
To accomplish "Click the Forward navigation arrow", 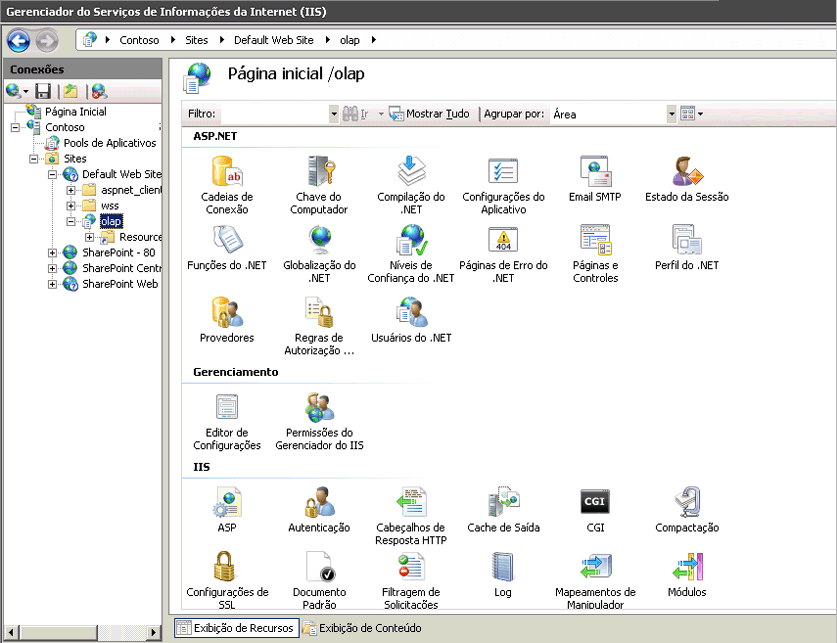I will click(47, 41).
